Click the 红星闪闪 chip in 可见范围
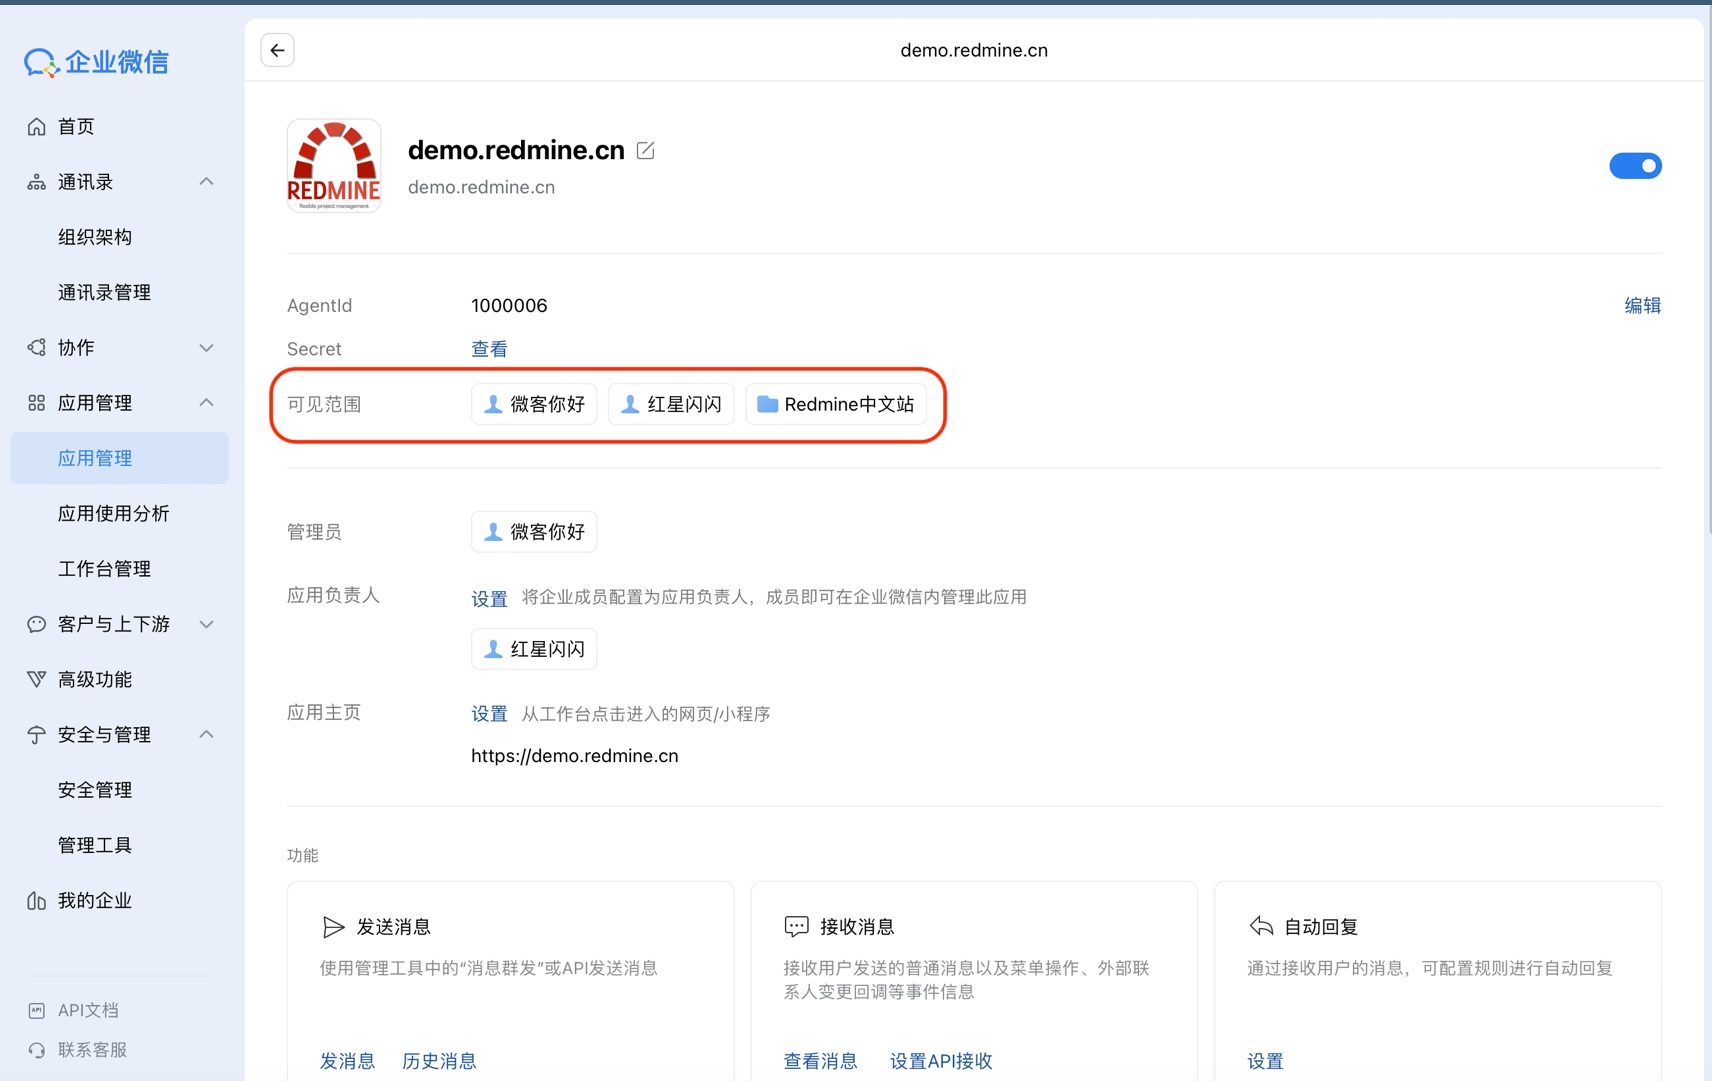Viewport: 1712px width, 1081px height. click(x=671, y=404)
